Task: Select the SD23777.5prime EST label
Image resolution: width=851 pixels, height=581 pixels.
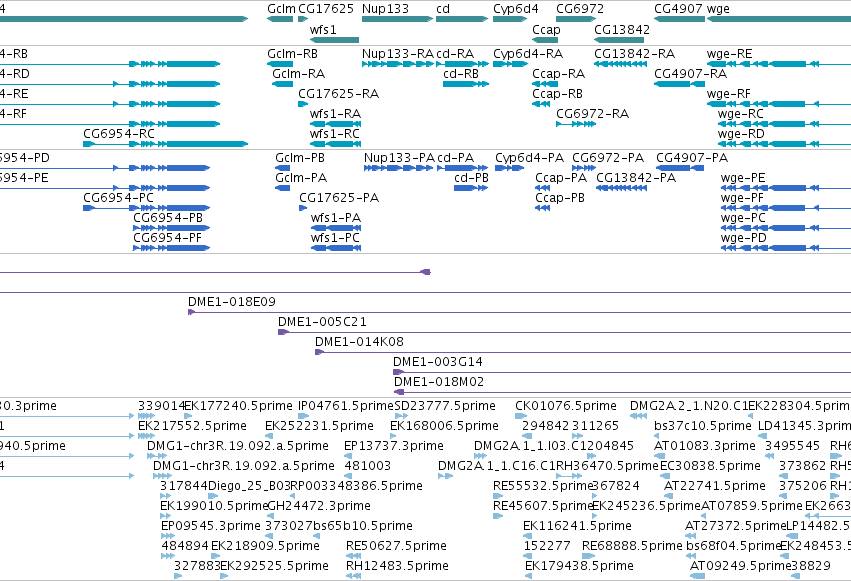Action: pos(445,406)
